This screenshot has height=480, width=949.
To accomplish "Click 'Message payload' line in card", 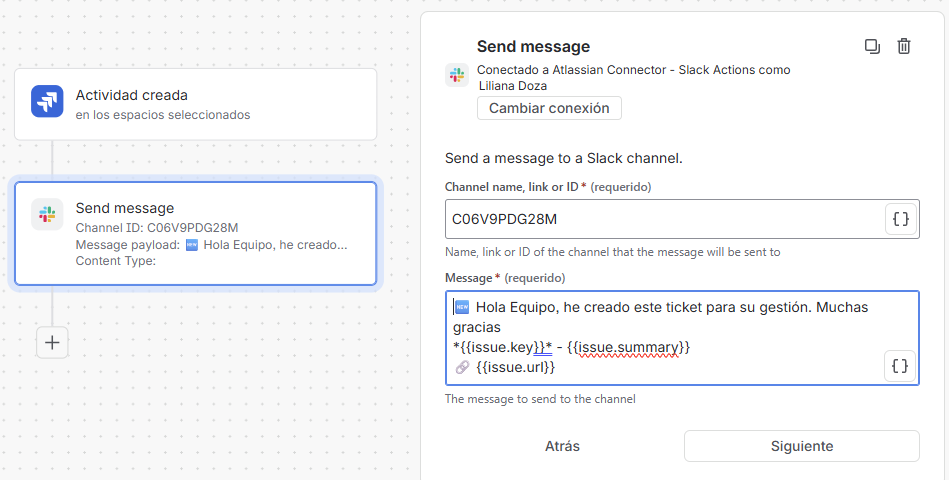I will (211, 245).
